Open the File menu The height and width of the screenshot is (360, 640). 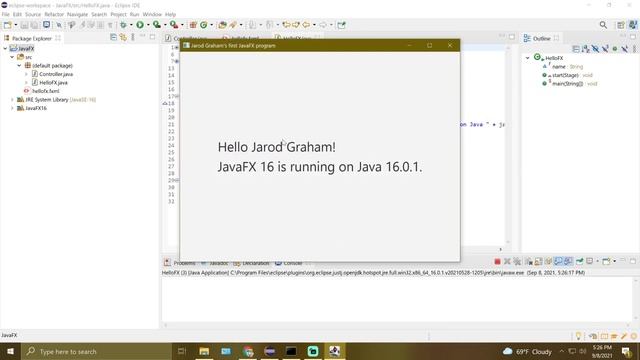click(x=6, y=14)
